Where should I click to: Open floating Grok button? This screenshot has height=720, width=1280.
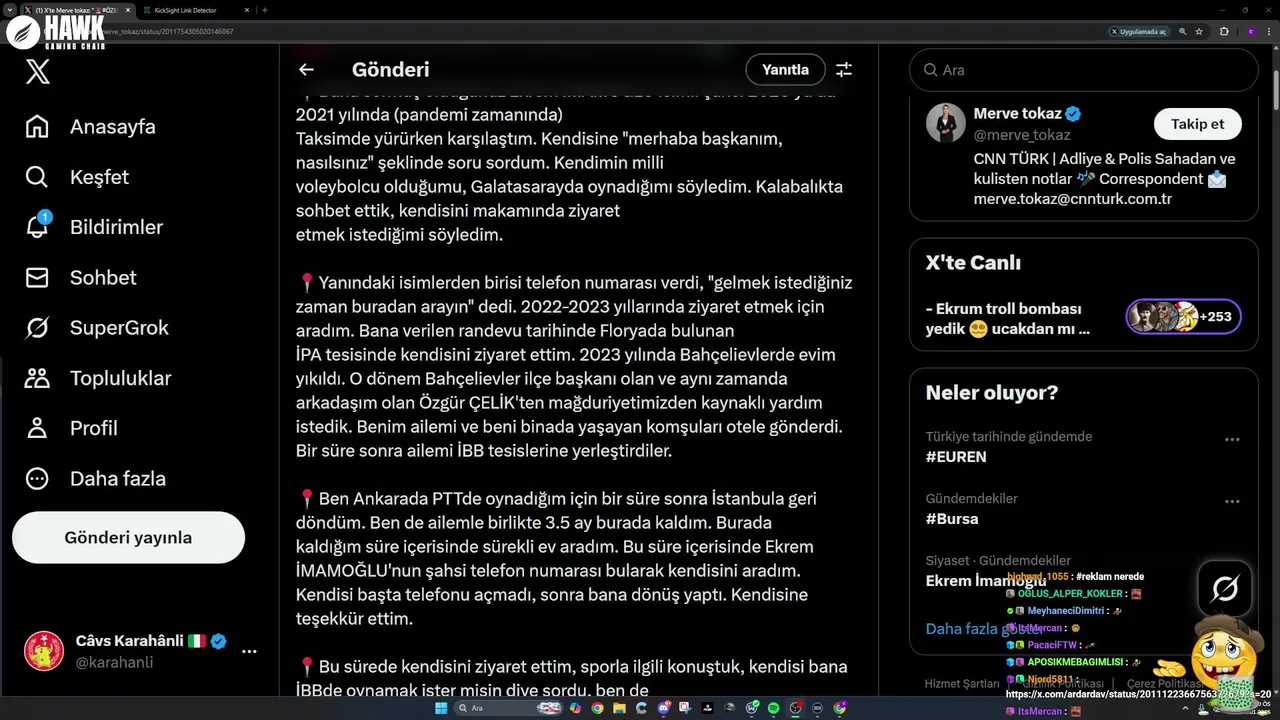[1225, 588]
